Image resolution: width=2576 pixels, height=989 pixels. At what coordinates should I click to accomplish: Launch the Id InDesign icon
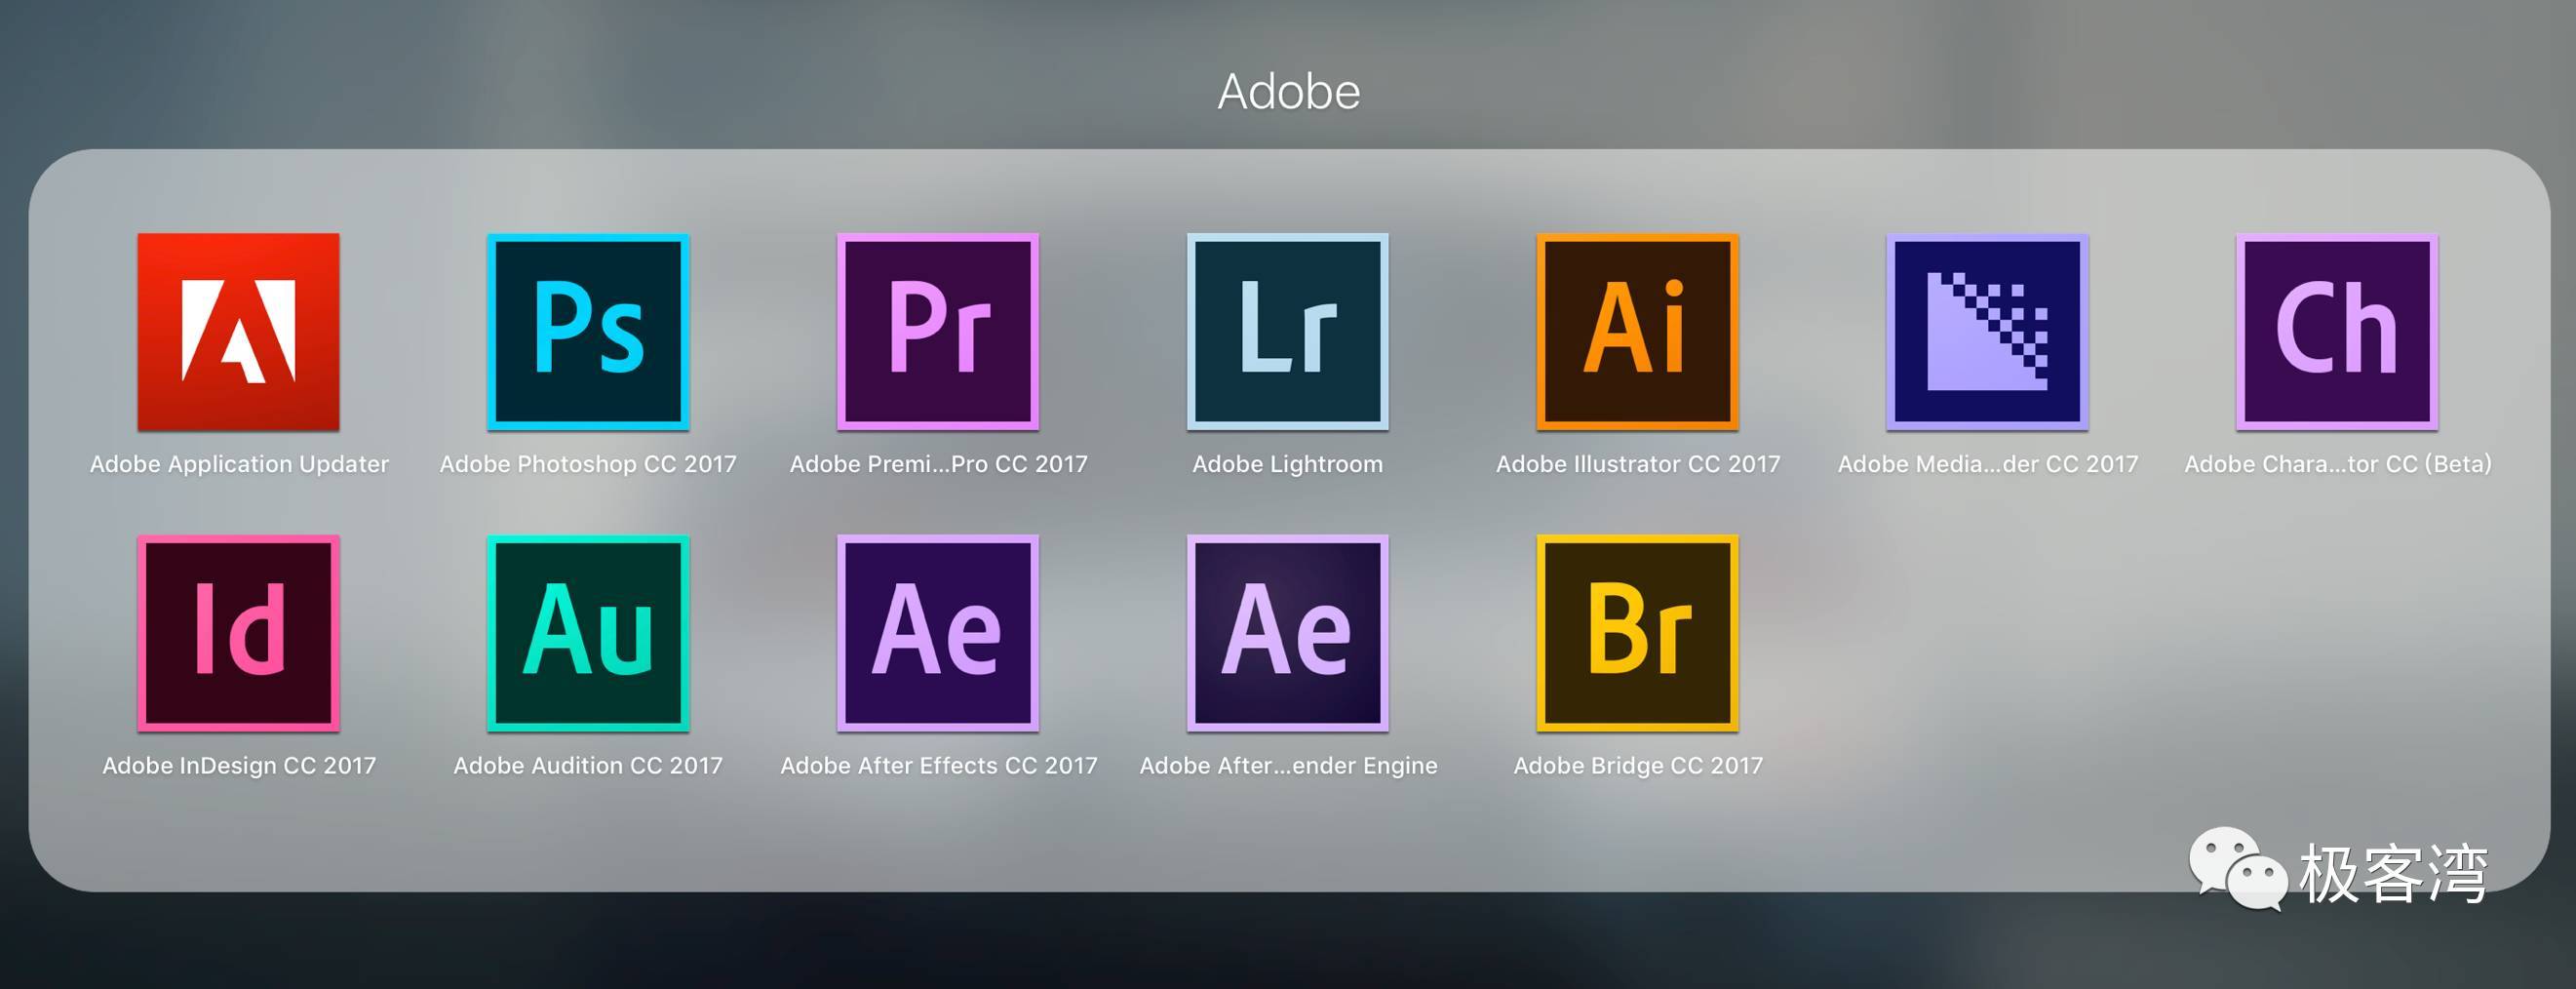(x=238, y=633)
